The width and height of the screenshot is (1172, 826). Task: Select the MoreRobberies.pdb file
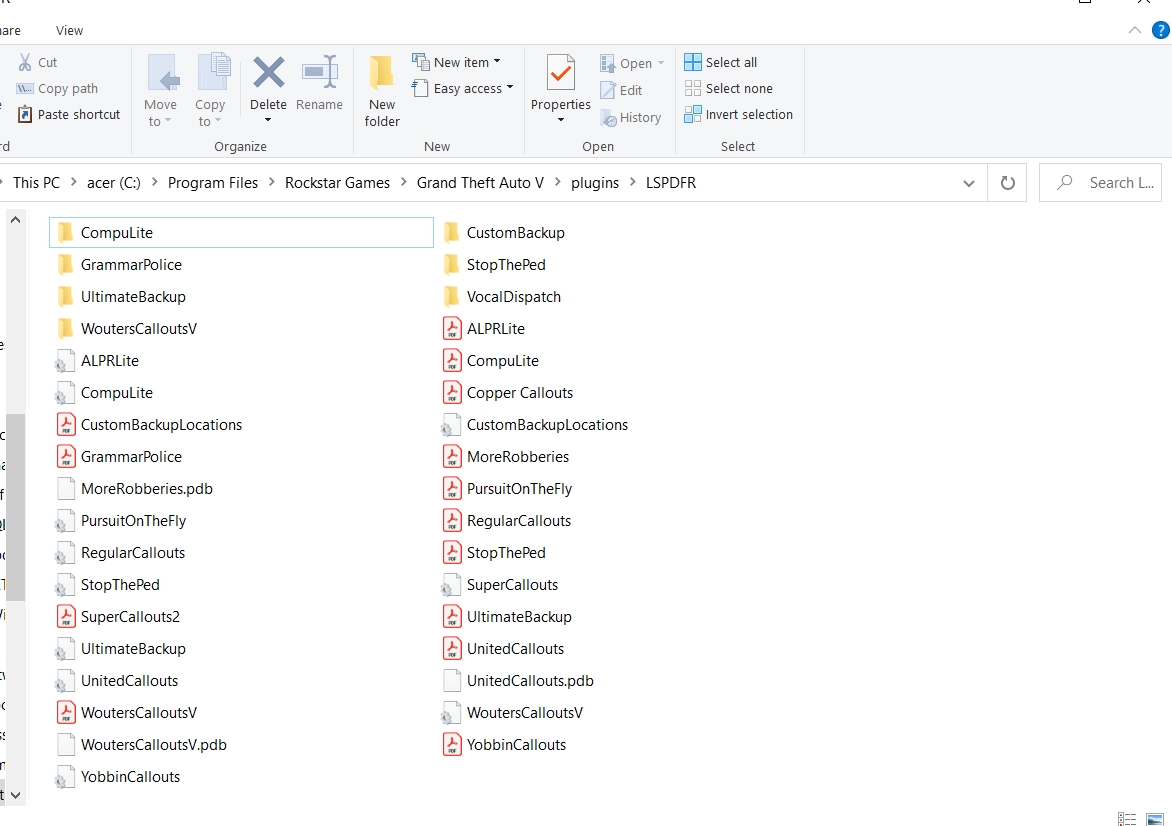click(x=135, y=489)
